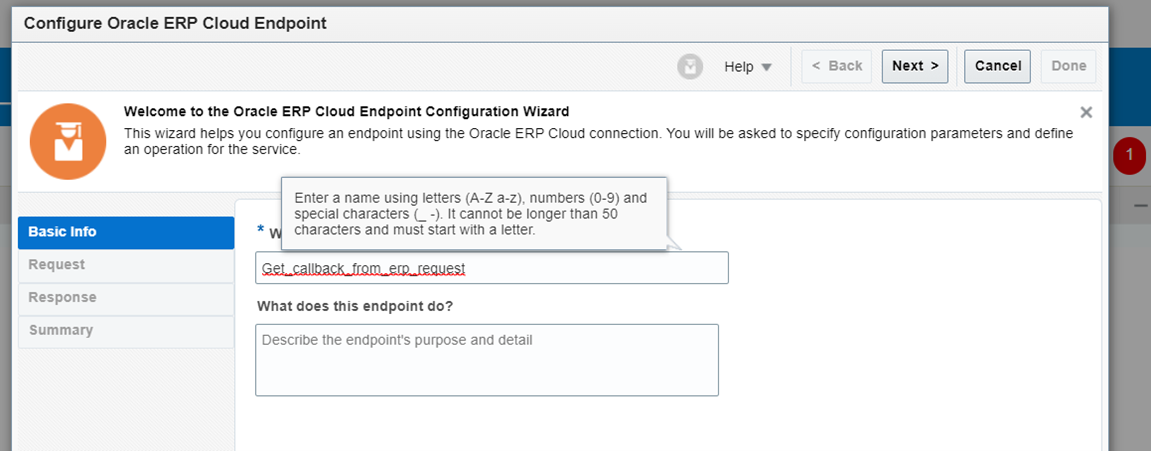Screen dimensions: 1151x451
Task: Open the Help dropdown menu
Action: [747, 66]
